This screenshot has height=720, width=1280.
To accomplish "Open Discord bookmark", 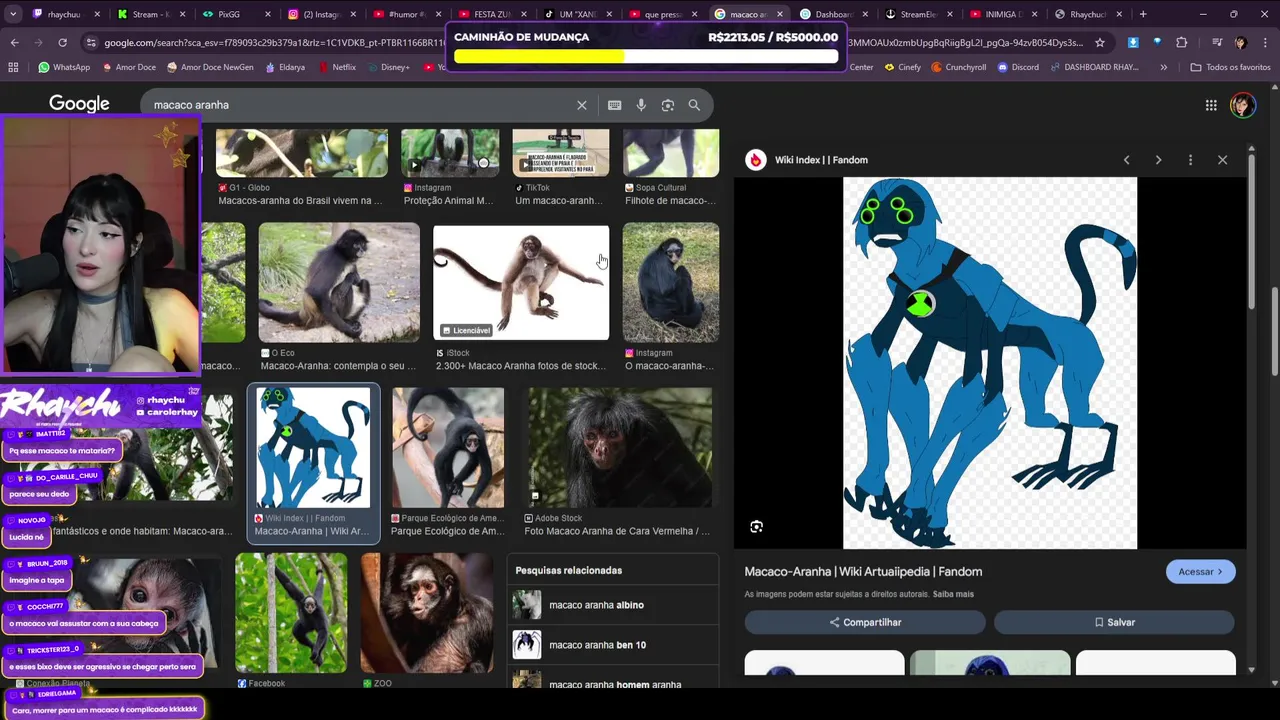I will point(1018,67).
